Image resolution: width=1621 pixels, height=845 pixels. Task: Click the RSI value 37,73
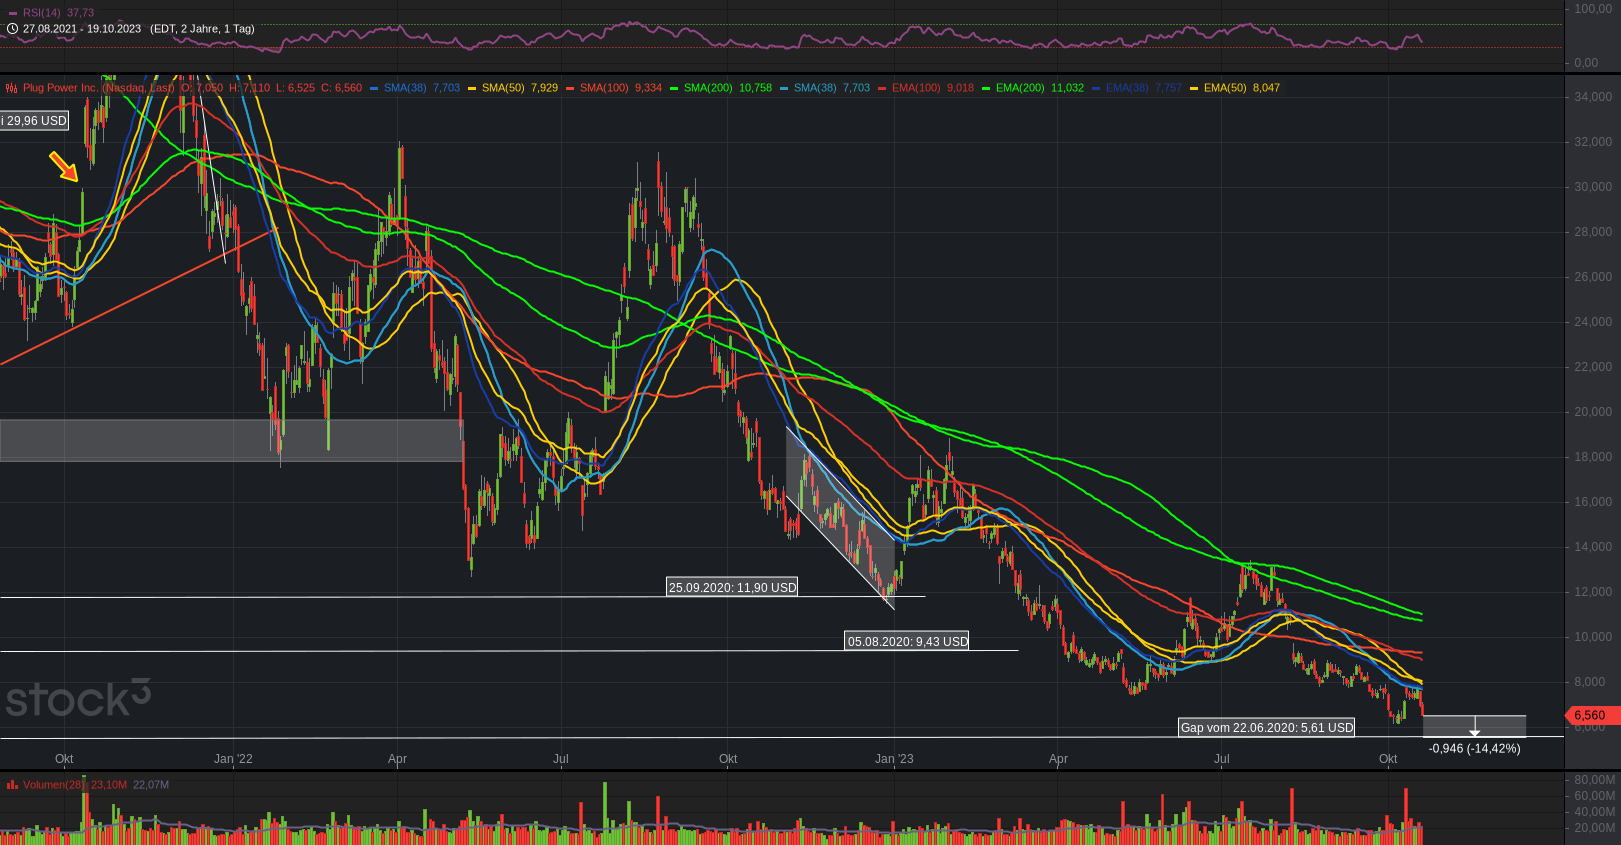[x=80, y=13]
